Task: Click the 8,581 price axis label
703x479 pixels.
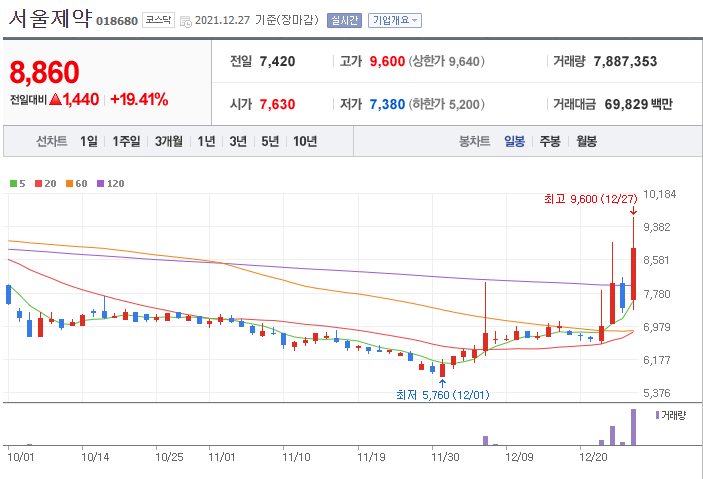Action: point(657,260)
